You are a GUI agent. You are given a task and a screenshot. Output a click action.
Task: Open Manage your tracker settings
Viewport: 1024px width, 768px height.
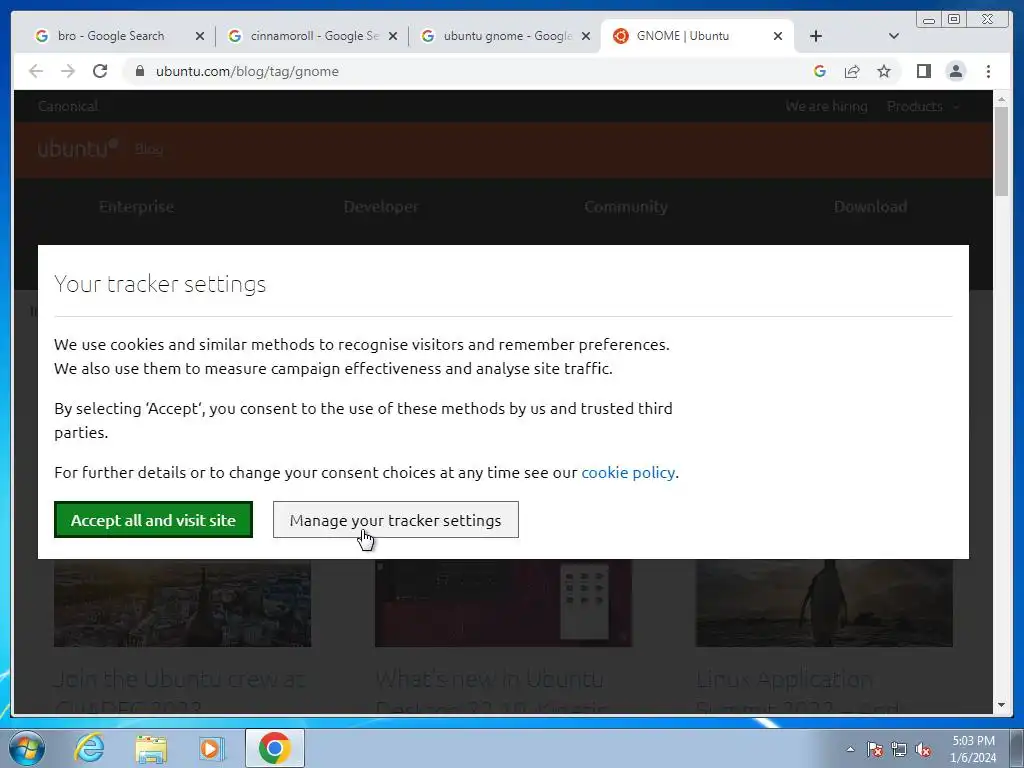[x=396, y=520]
